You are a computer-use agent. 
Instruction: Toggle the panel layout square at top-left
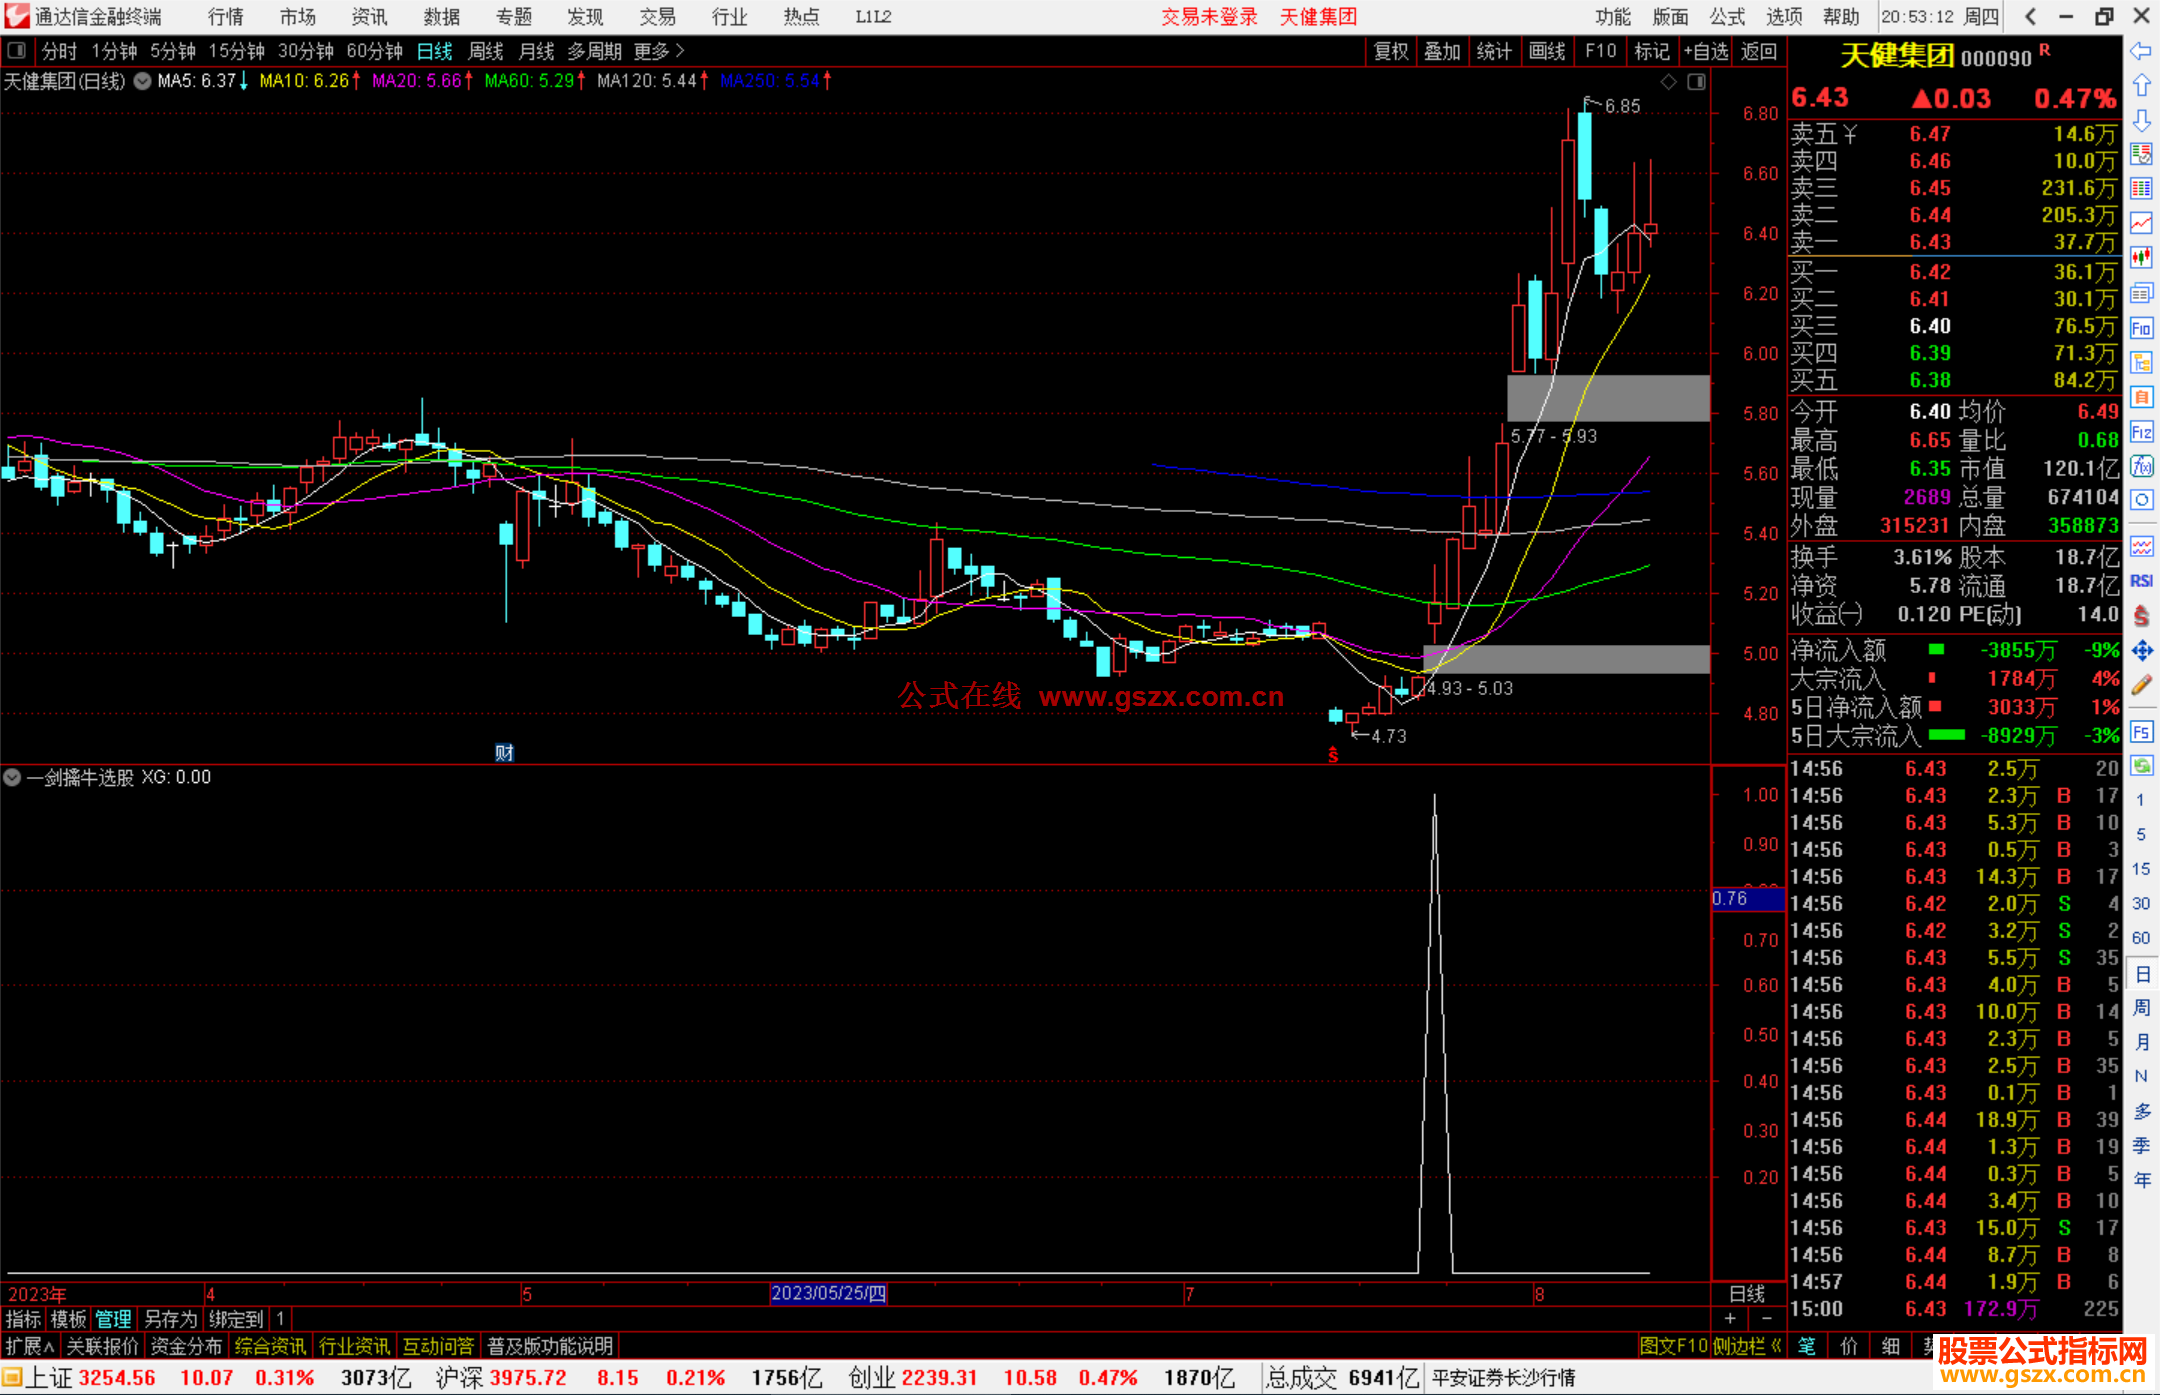point(16,50)
